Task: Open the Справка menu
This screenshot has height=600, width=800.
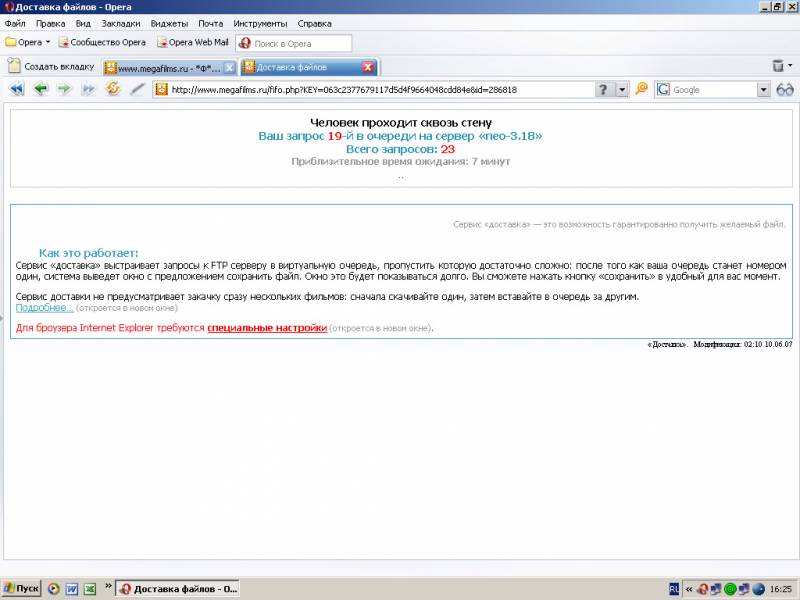Action: click(x=314, y=23)
